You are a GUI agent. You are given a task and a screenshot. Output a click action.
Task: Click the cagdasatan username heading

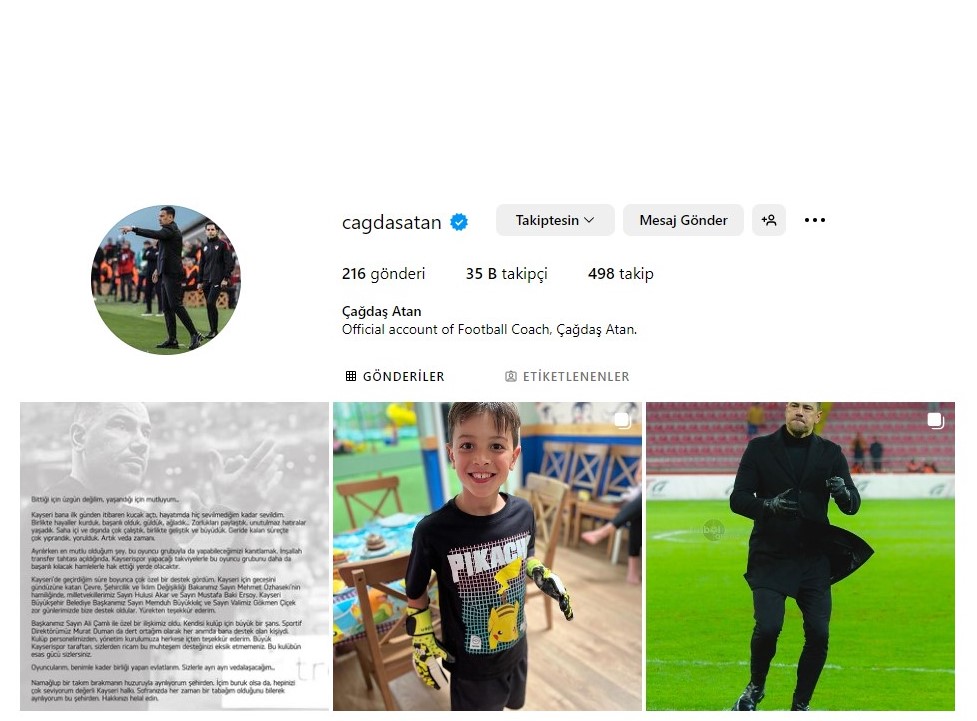tap(391, 222)
